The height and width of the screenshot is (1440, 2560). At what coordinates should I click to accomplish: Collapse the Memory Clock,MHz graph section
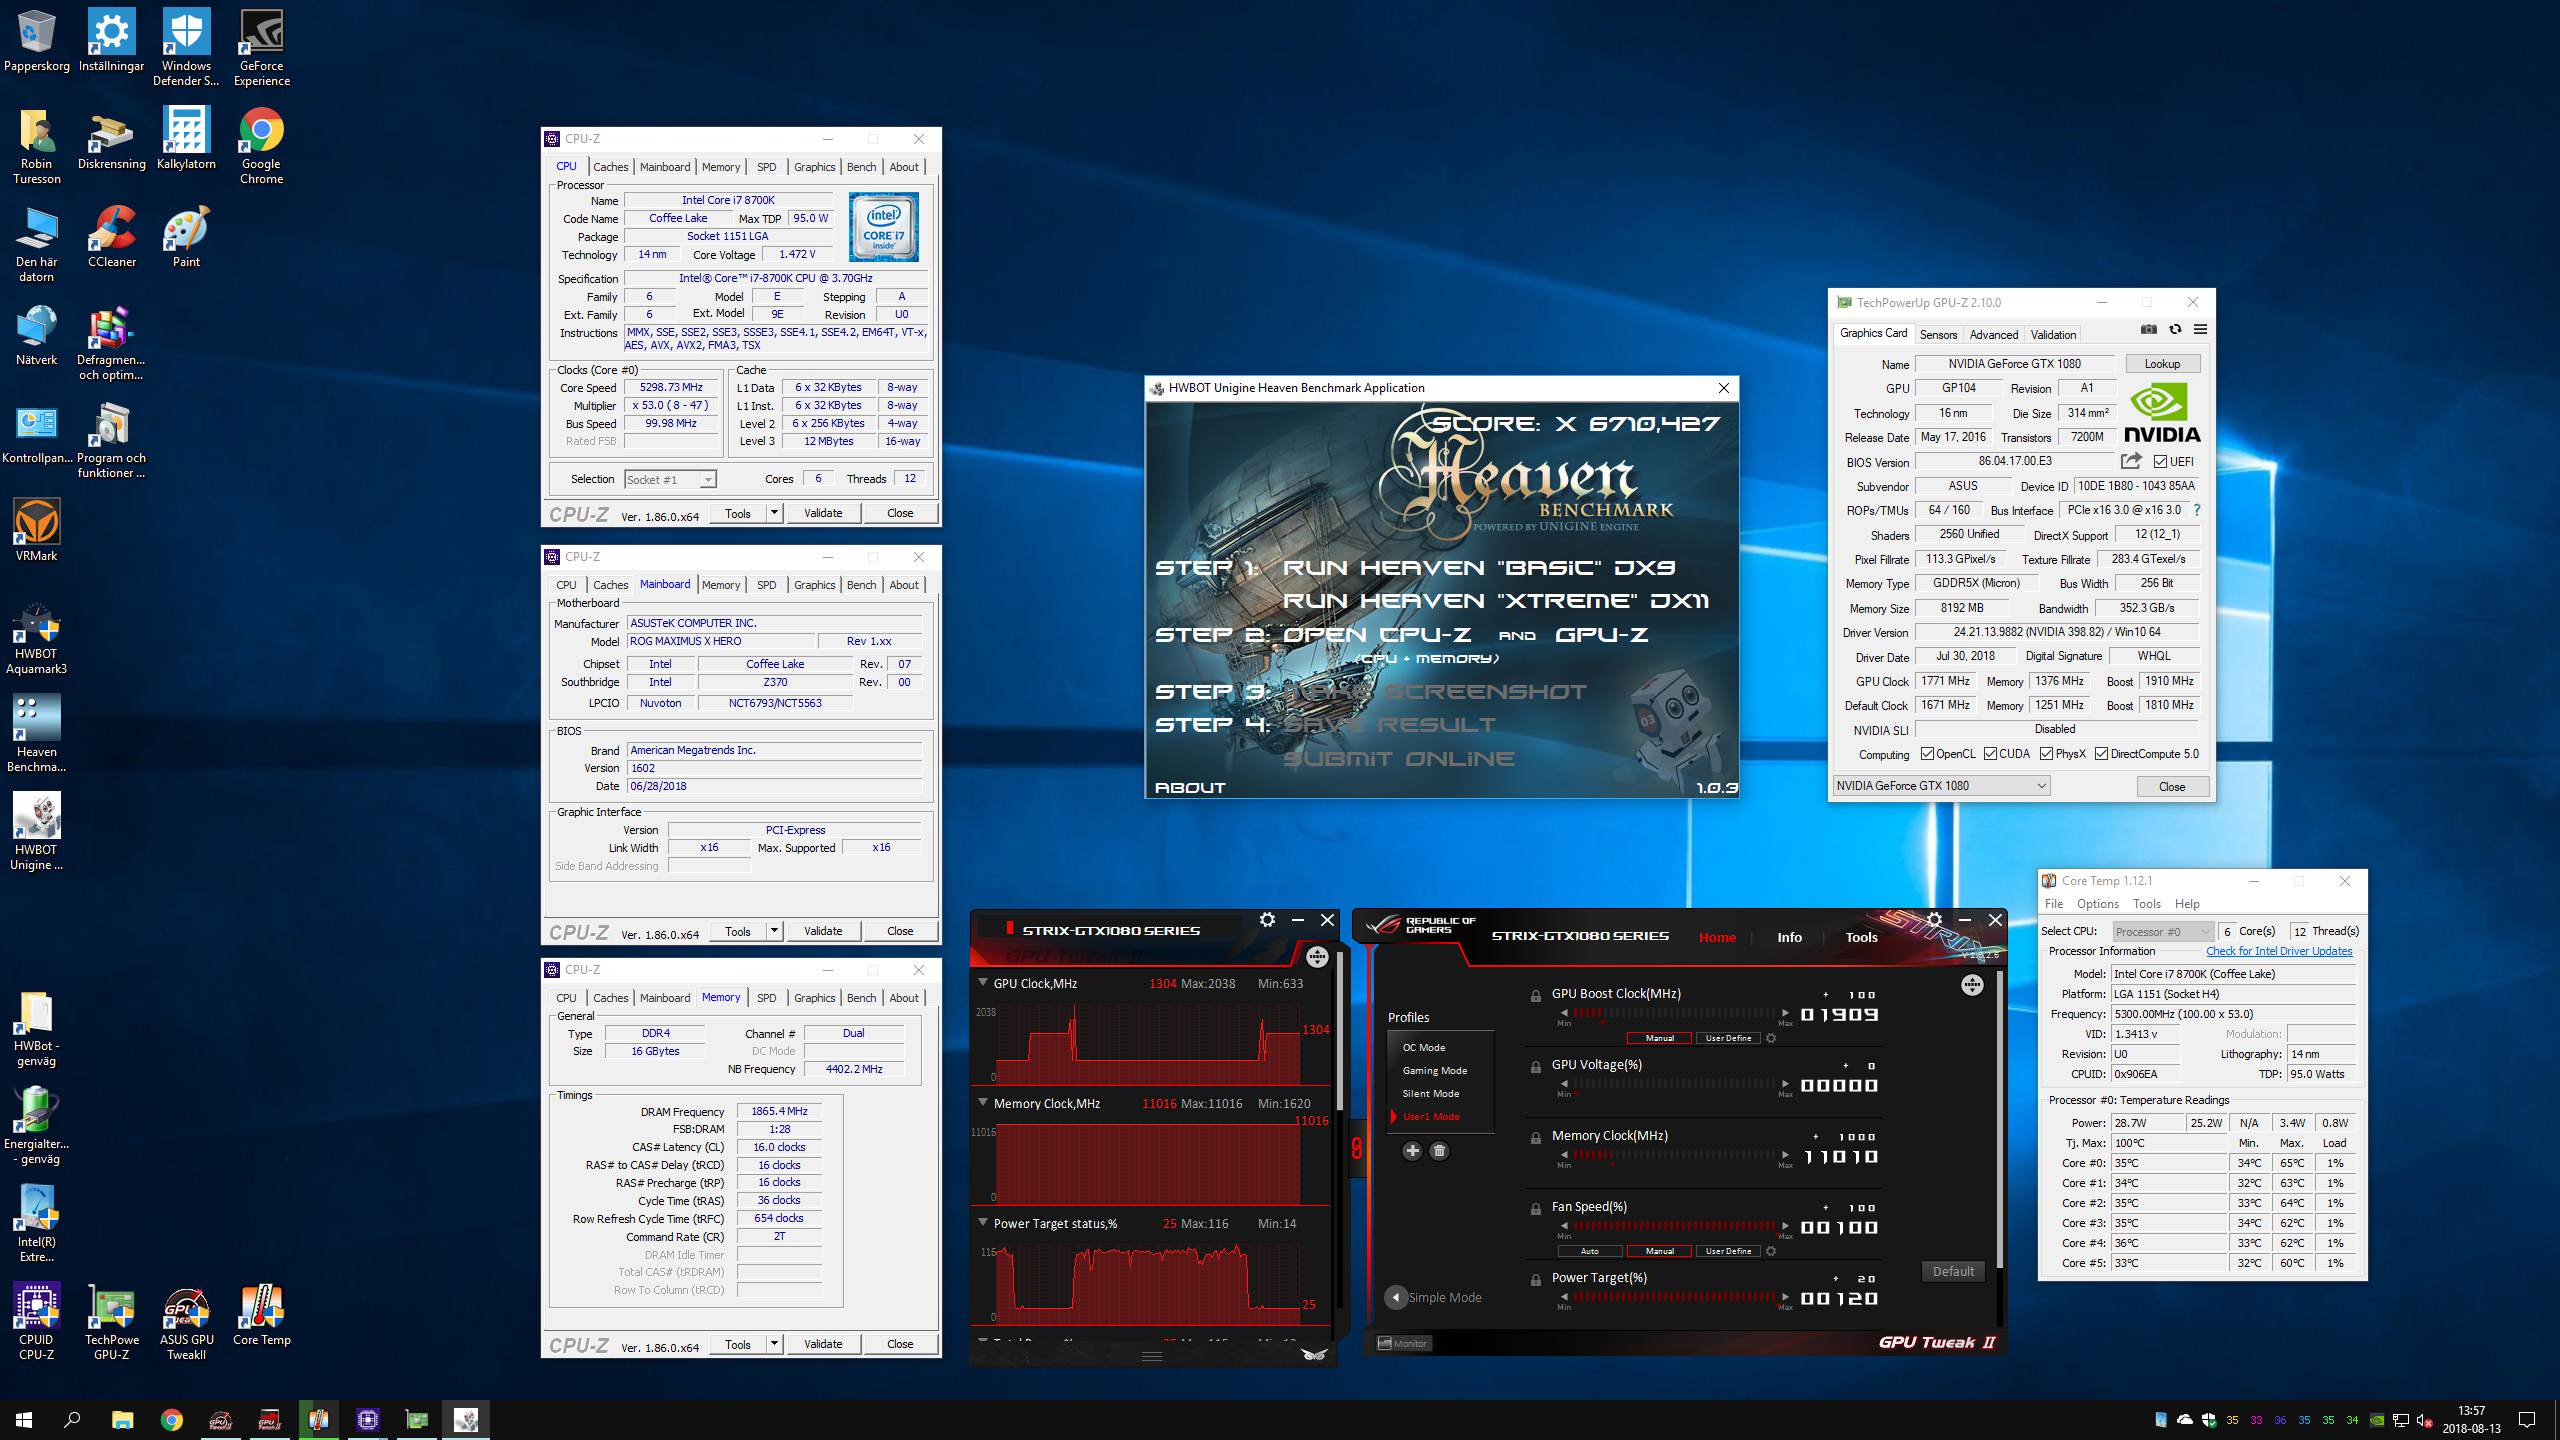(x=982, y=1103)
